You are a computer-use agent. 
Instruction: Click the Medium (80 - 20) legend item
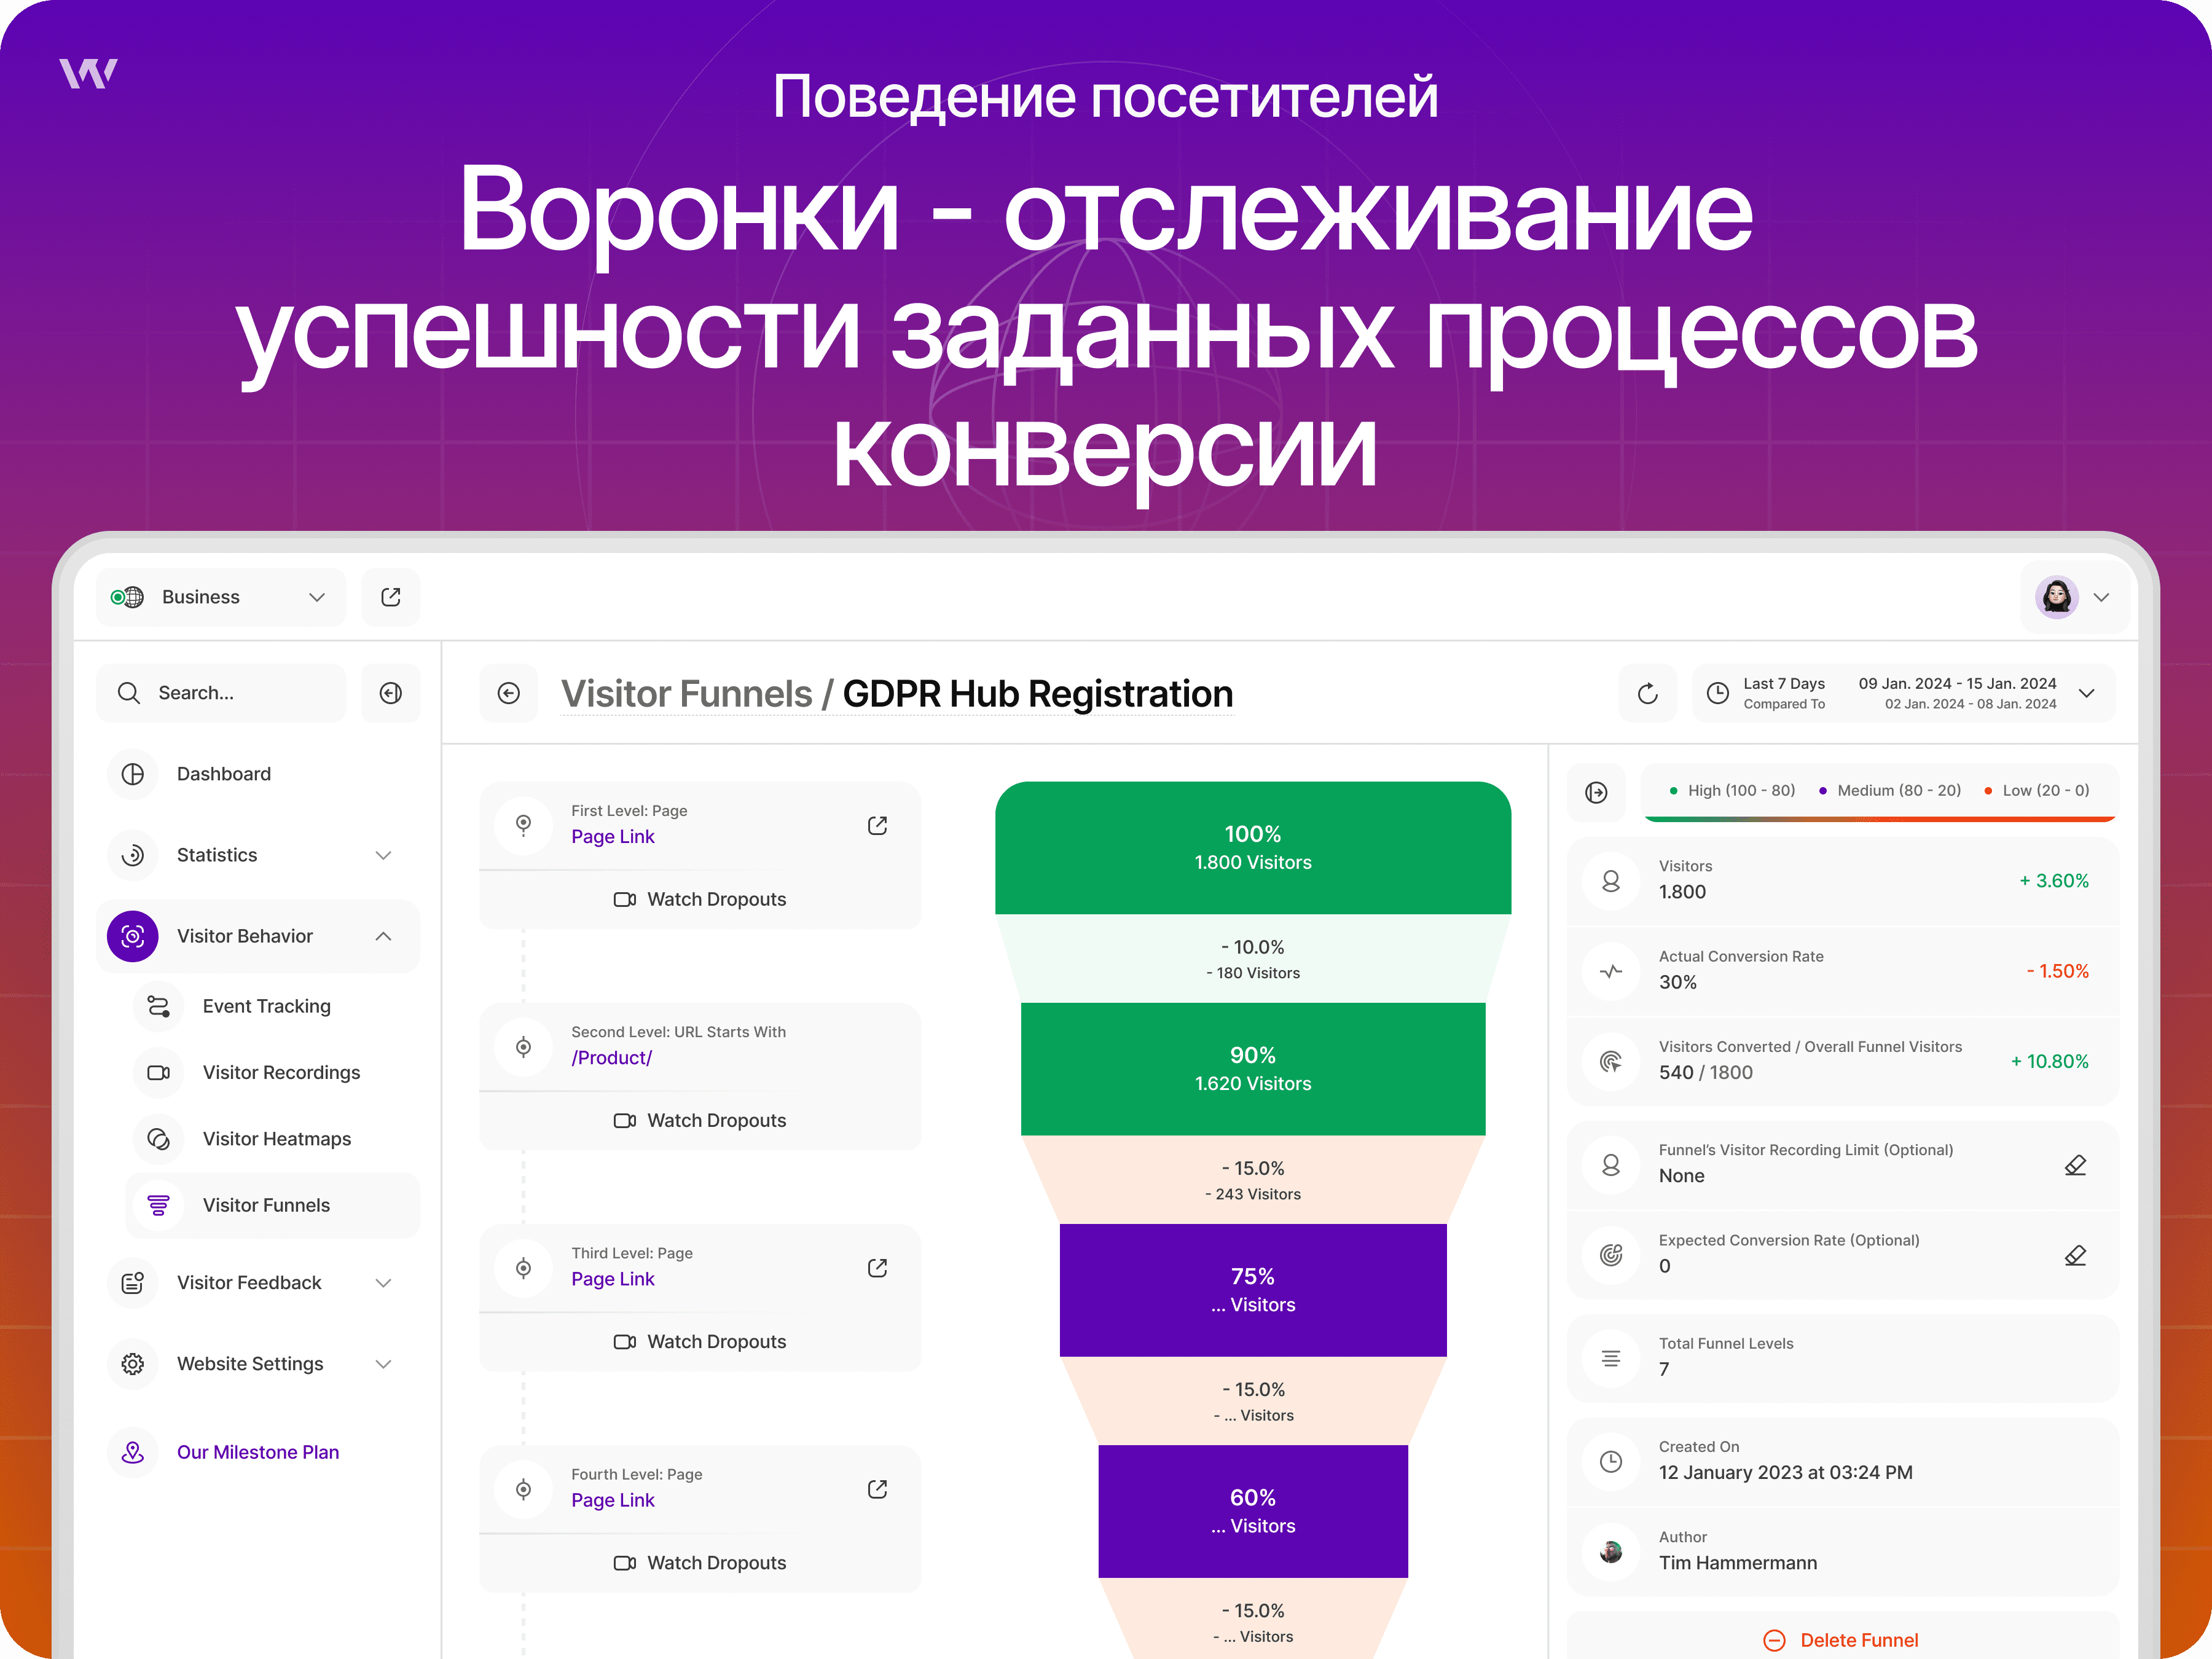(x=1889, y=790)
